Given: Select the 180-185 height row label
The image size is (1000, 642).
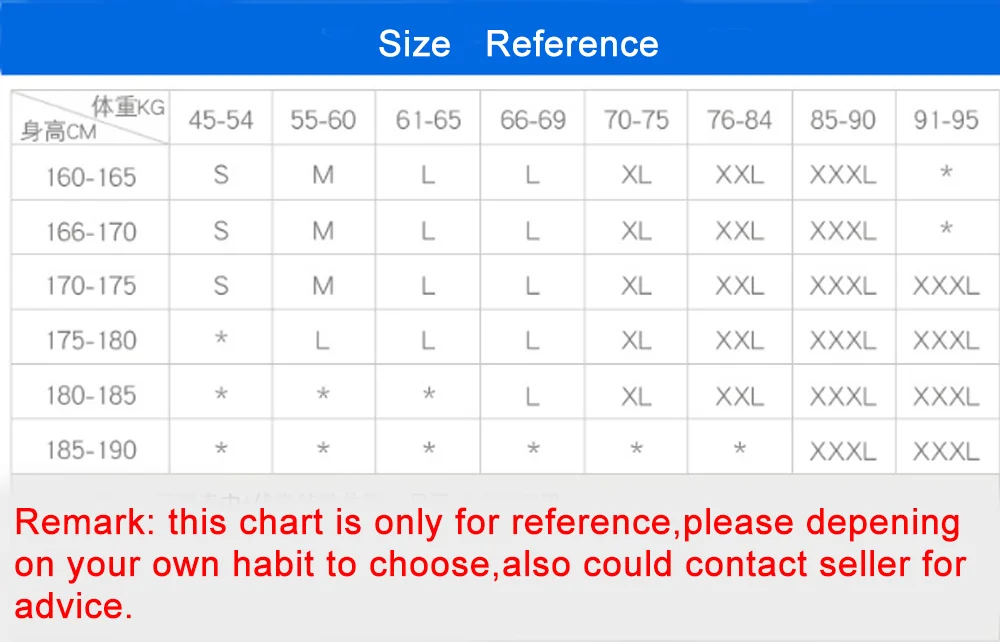Looking at the screenshot, I should 91,396.
